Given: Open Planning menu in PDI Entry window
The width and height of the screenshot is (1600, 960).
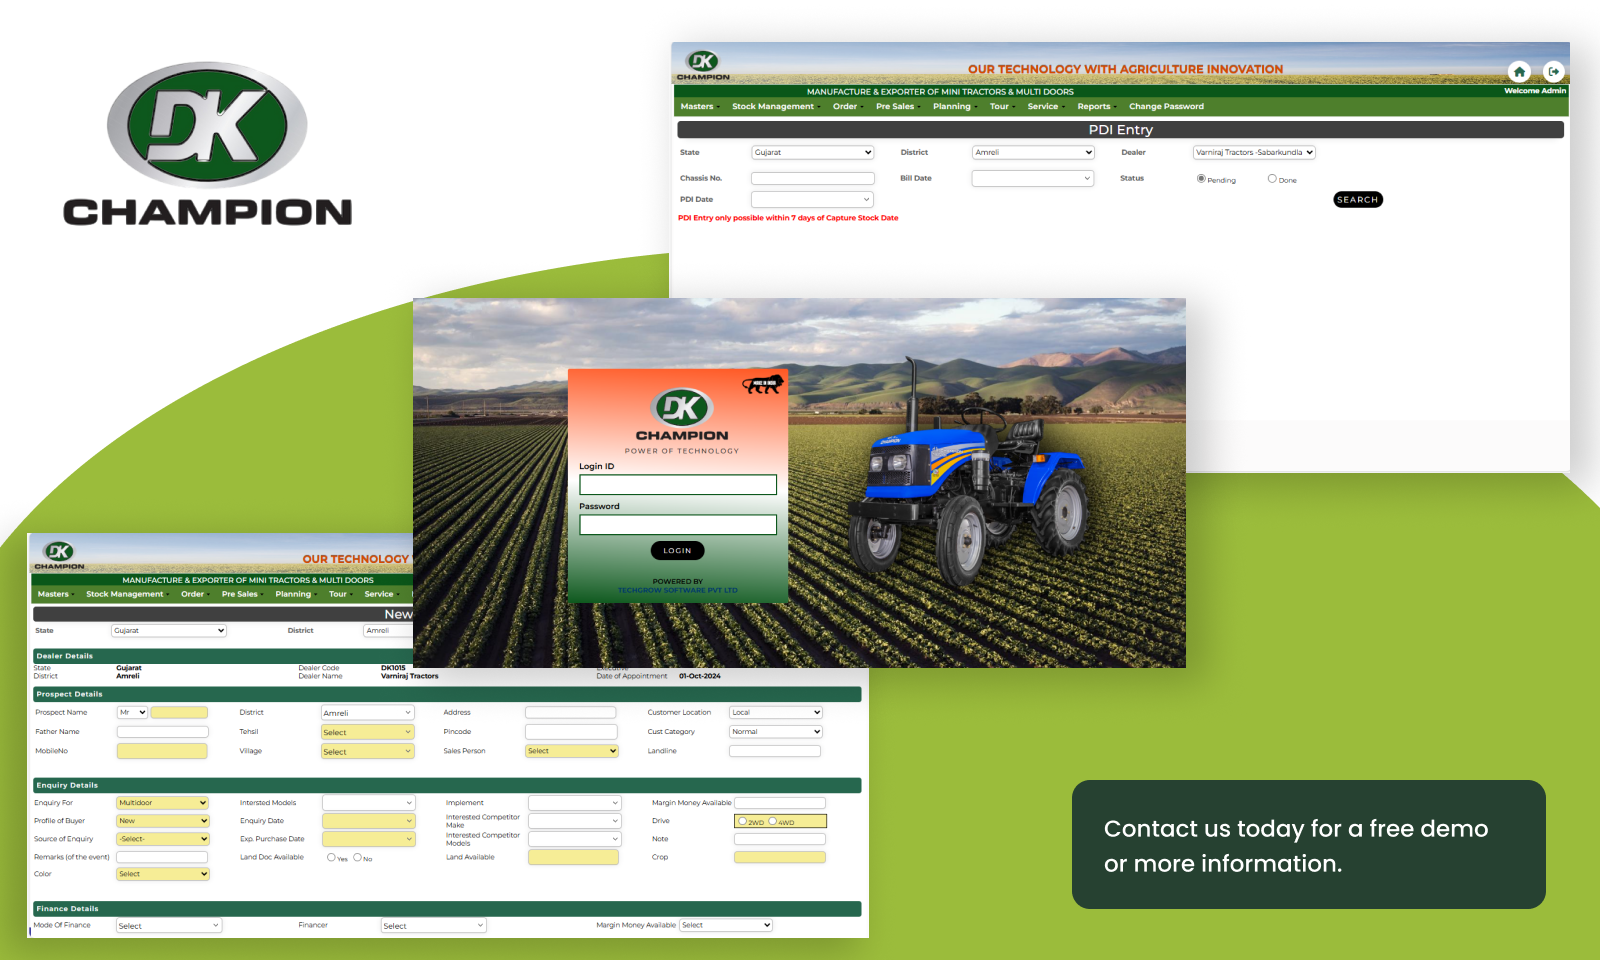Looking at the screenshot, I should tap(954, 107).
